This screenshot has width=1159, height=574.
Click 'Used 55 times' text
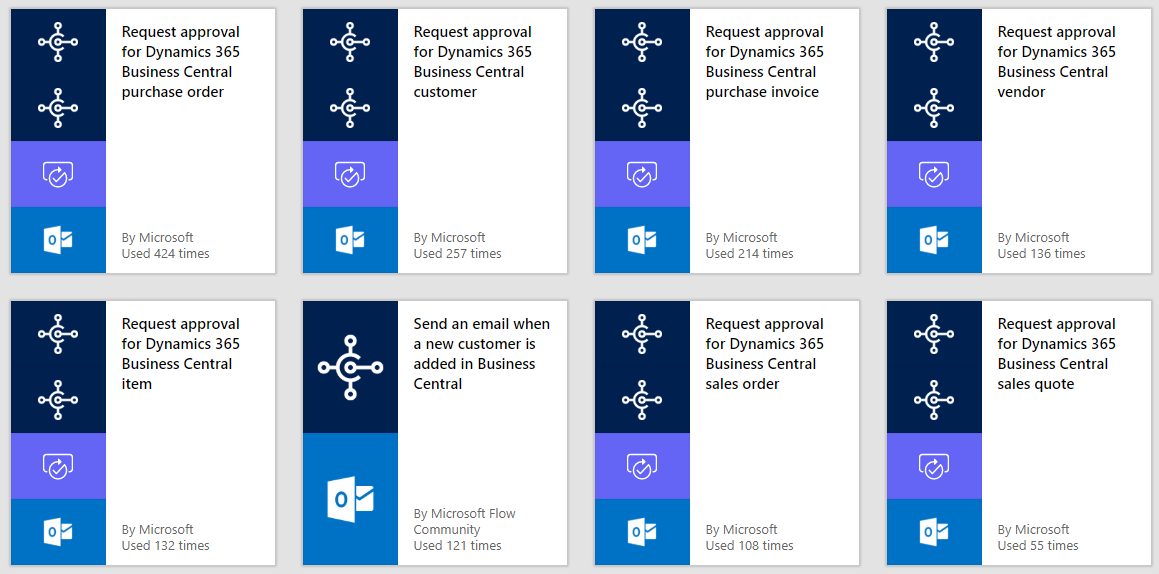(1038, 545)
